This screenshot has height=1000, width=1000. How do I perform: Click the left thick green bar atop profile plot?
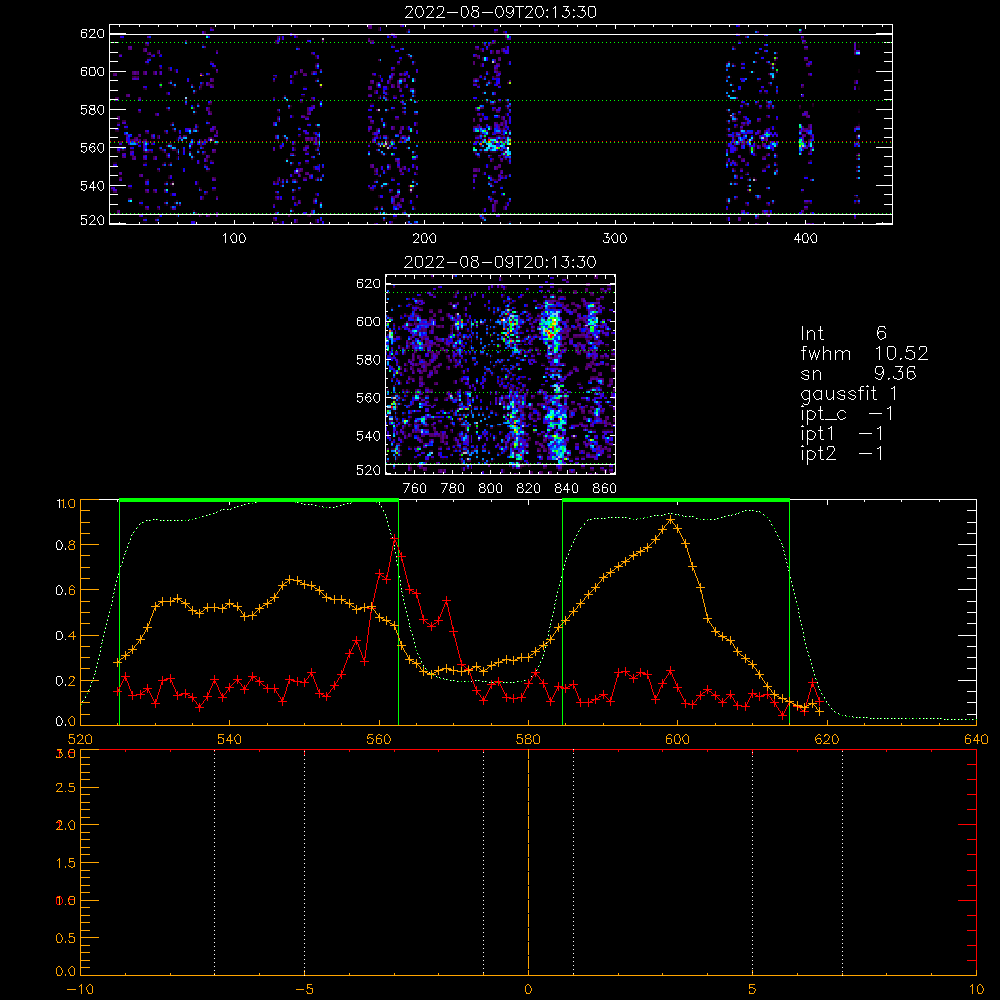pyautogui.click(x=259, y=501)
